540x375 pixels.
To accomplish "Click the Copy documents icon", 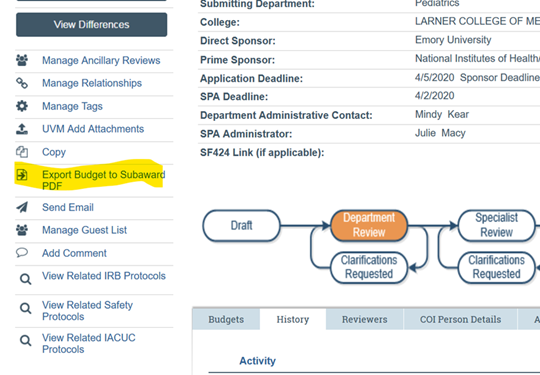I will click(22, 152).
